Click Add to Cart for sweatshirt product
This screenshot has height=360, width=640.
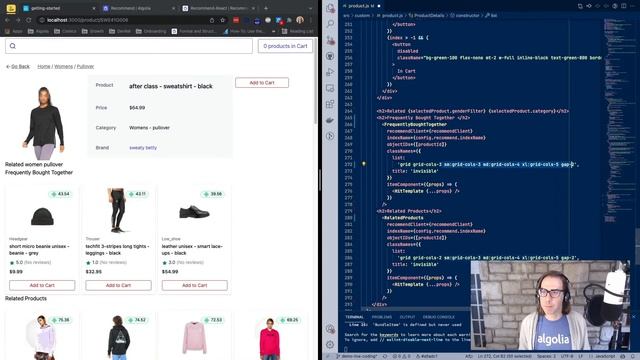[x=262, y=82]
